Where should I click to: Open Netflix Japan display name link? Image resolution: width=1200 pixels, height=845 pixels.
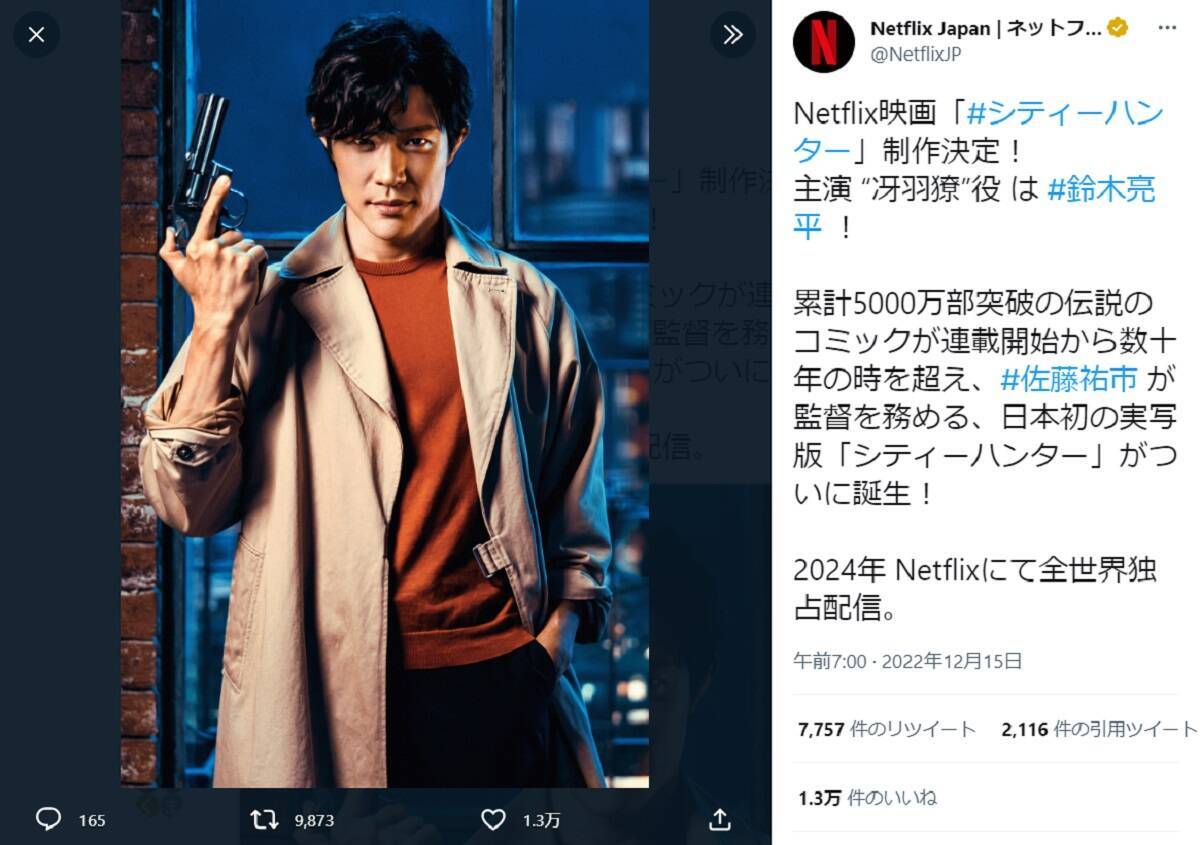(986, 29)
